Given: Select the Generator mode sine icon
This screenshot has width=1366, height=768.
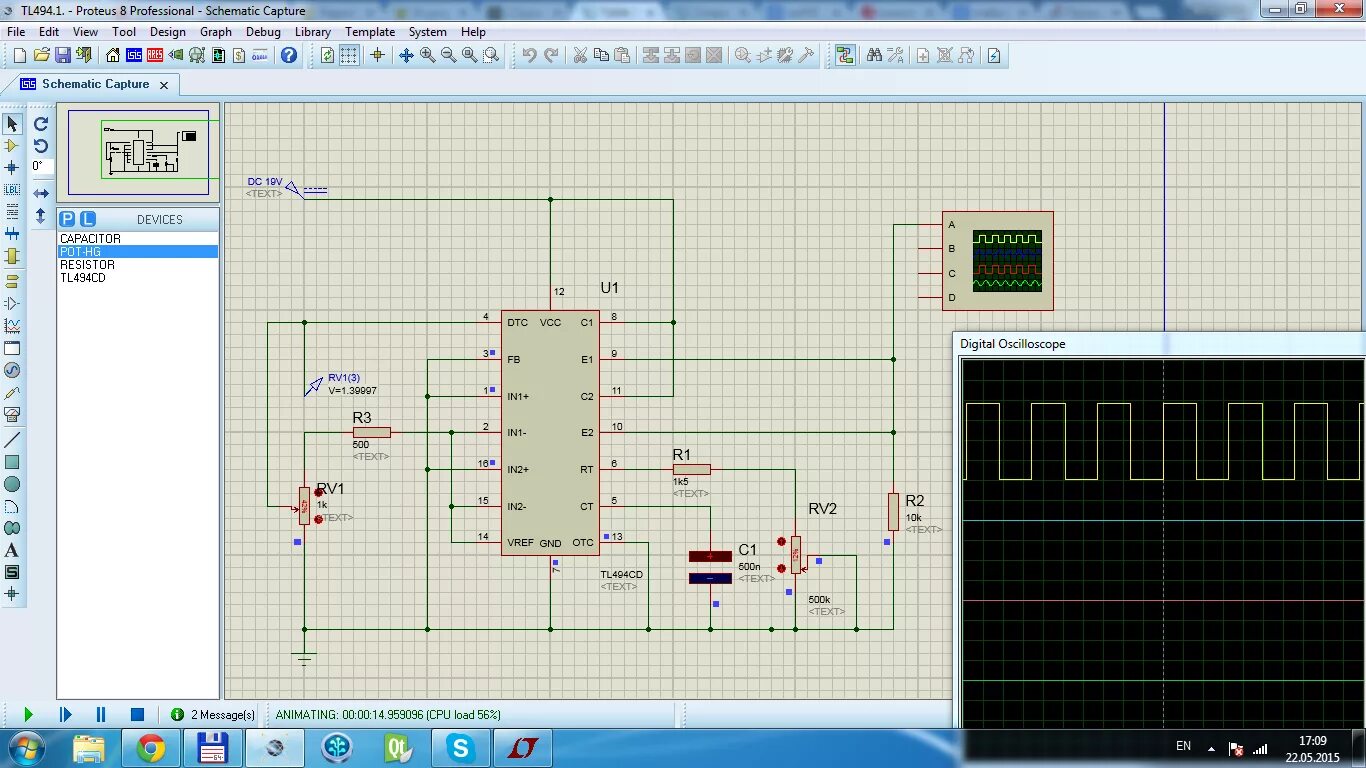Looking at the screenshot, I should [x=12, y=370].
